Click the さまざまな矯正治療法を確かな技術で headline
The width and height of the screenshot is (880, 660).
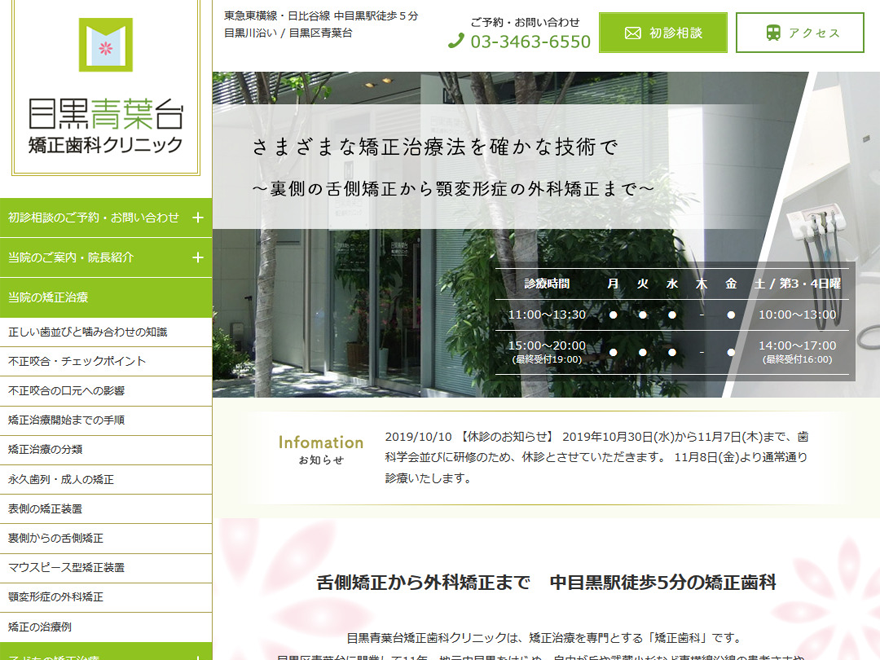[435, 148]
